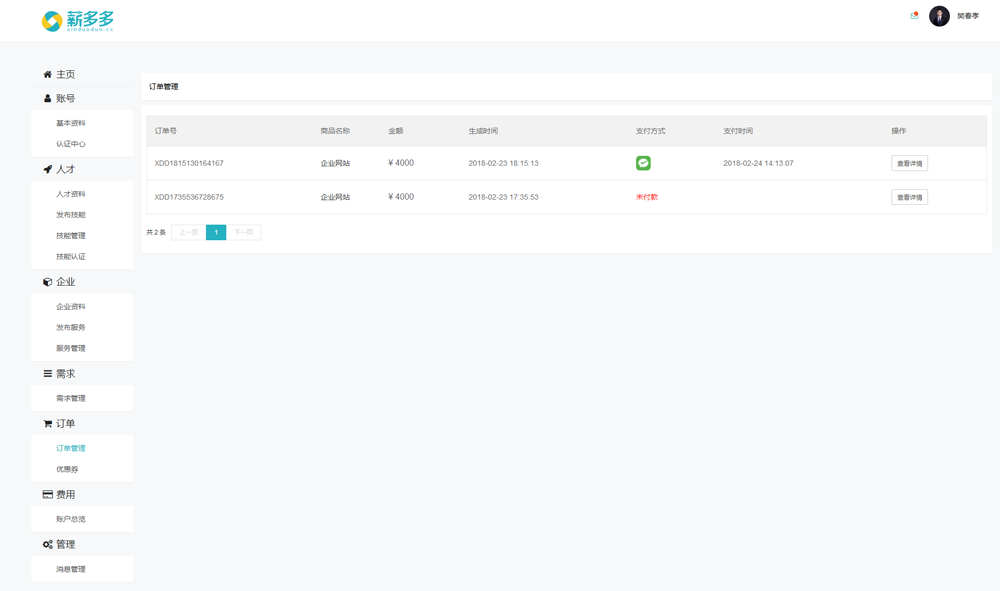Open 发布服务 in sidebar
The width and height of the screenshot is (1000, 591).
coord(71,328)
